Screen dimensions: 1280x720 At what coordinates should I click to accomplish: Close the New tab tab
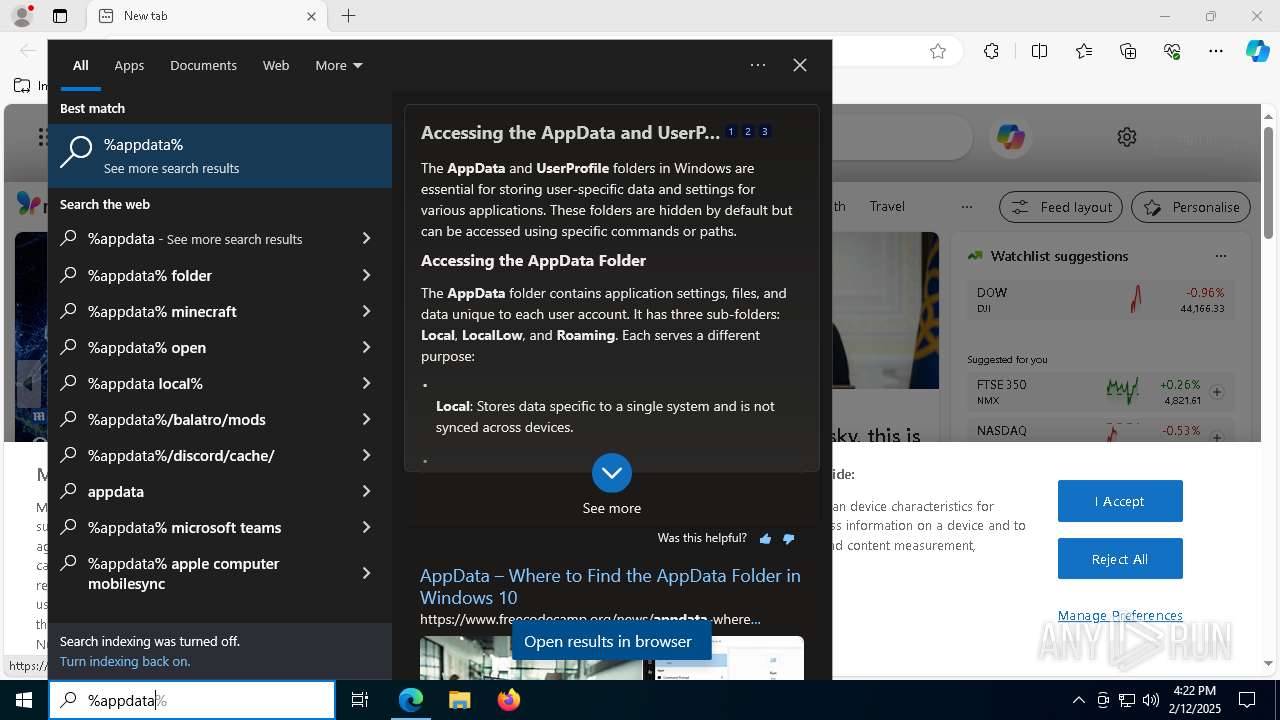311,16
